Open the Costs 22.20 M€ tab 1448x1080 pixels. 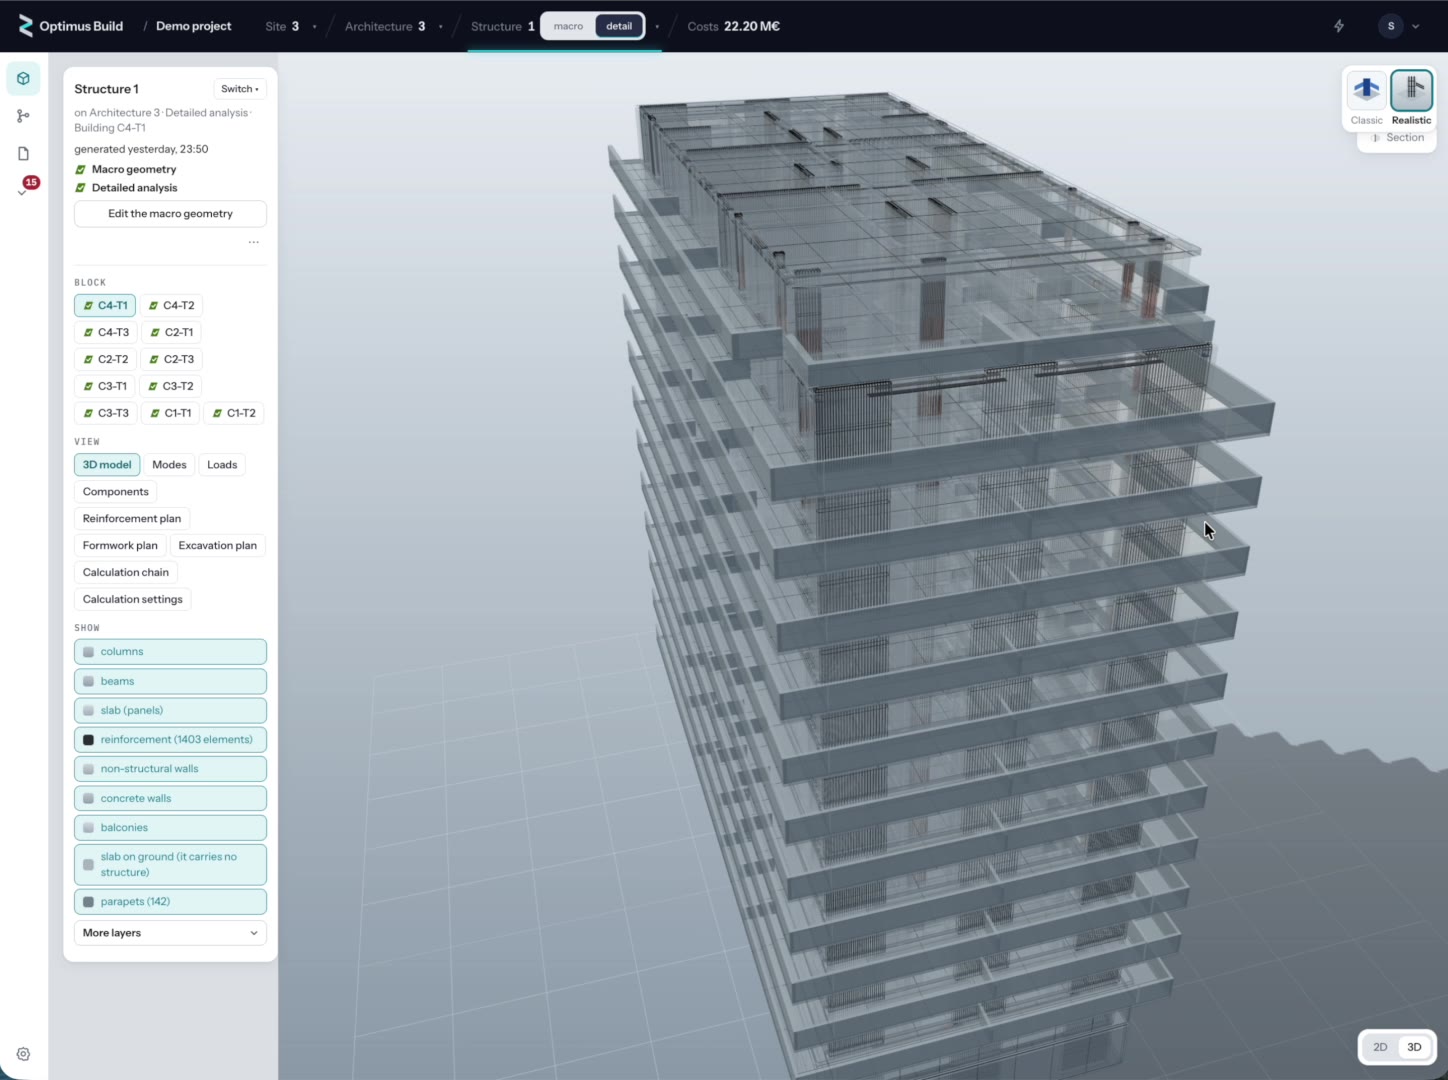coord(733,26)
